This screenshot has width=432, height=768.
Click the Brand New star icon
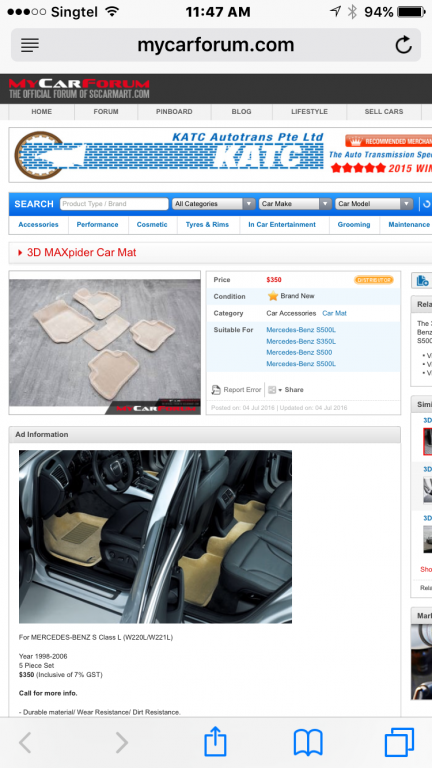[x=273, y=296]
